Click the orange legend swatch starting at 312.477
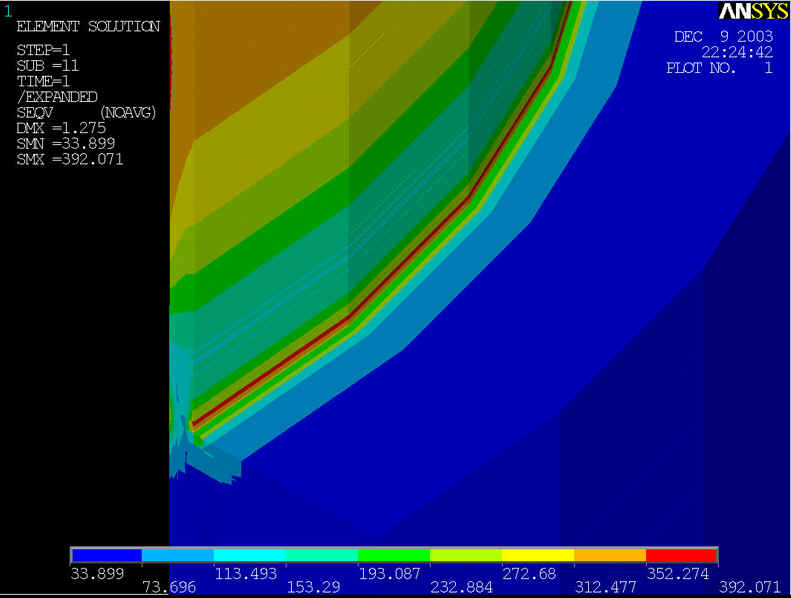This screenshot has width=791, height=598. [x=610, y=555]
